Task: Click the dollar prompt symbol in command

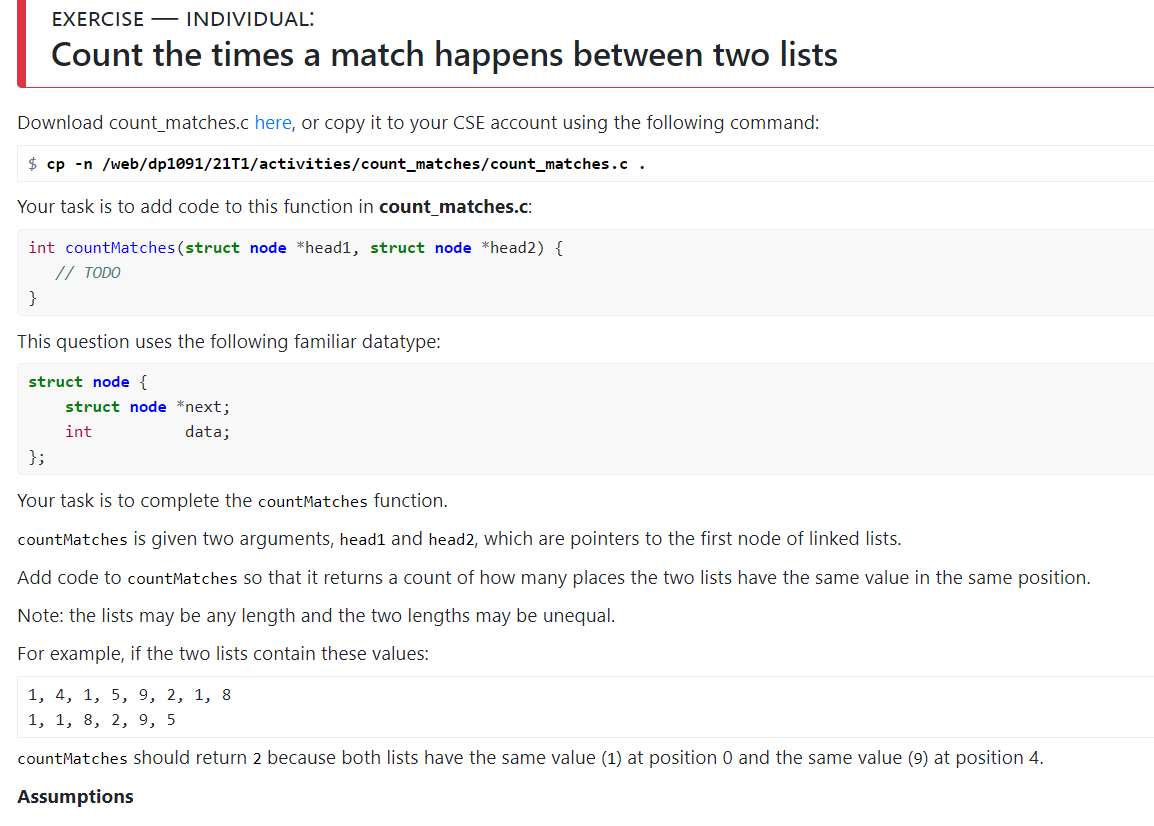Action: point(32,164)
